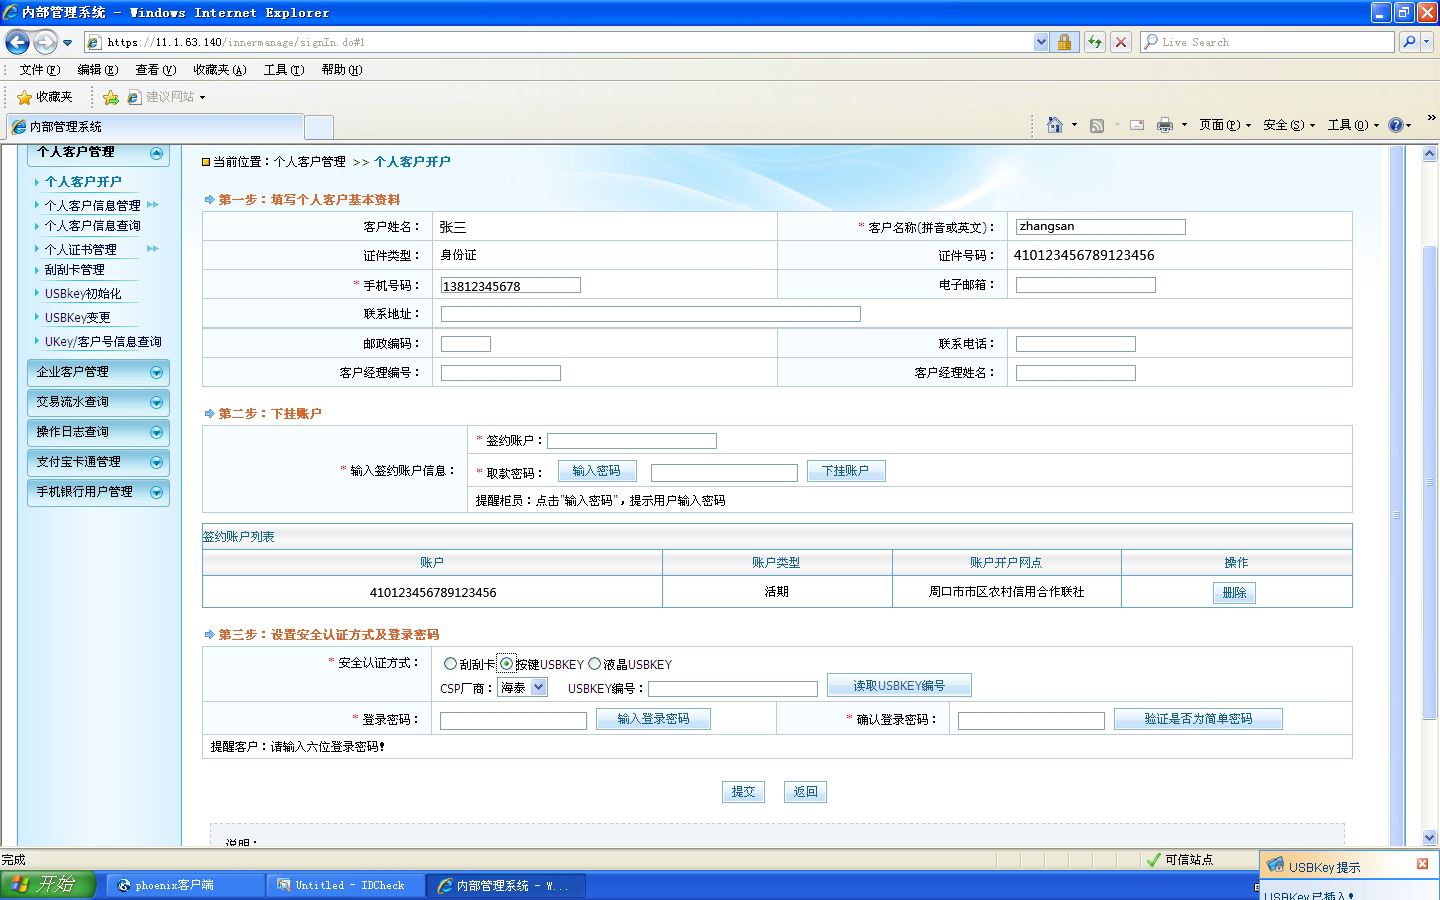Expand the 交易流水查询 sidebar section
Viewport: 1440px width, 900px height.
(x=98, y=402)
